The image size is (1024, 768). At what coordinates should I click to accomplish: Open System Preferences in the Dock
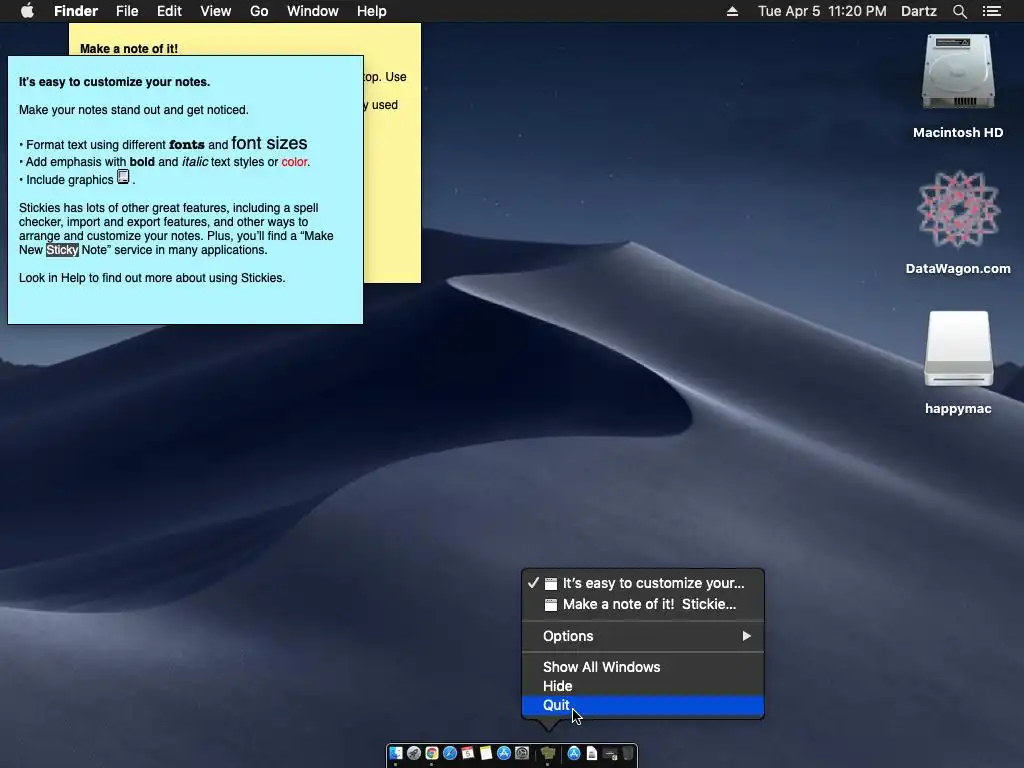[x=522, y=754]
